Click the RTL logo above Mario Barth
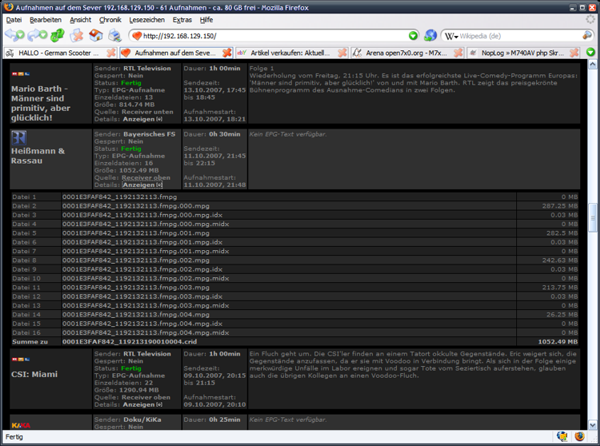This screenshot has height=446, width=600. 21,74
